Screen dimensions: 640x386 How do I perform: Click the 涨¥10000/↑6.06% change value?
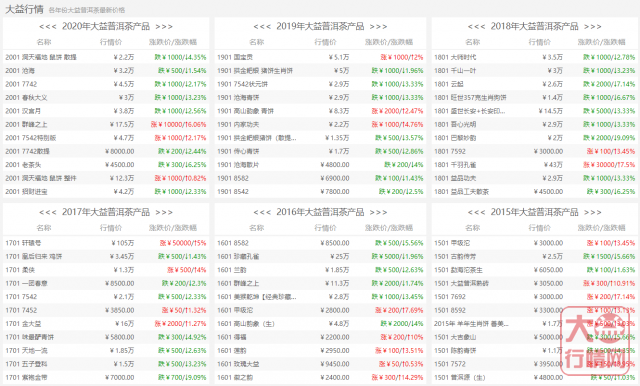click(x=178, y=124)
